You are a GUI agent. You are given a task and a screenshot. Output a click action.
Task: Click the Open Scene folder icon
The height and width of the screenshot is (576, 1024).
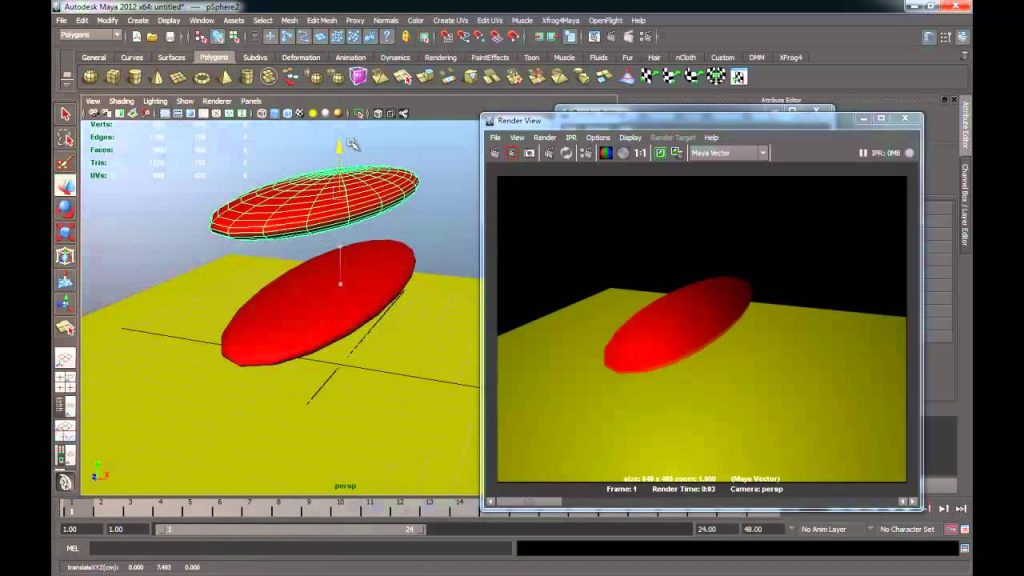pos(152,37)
